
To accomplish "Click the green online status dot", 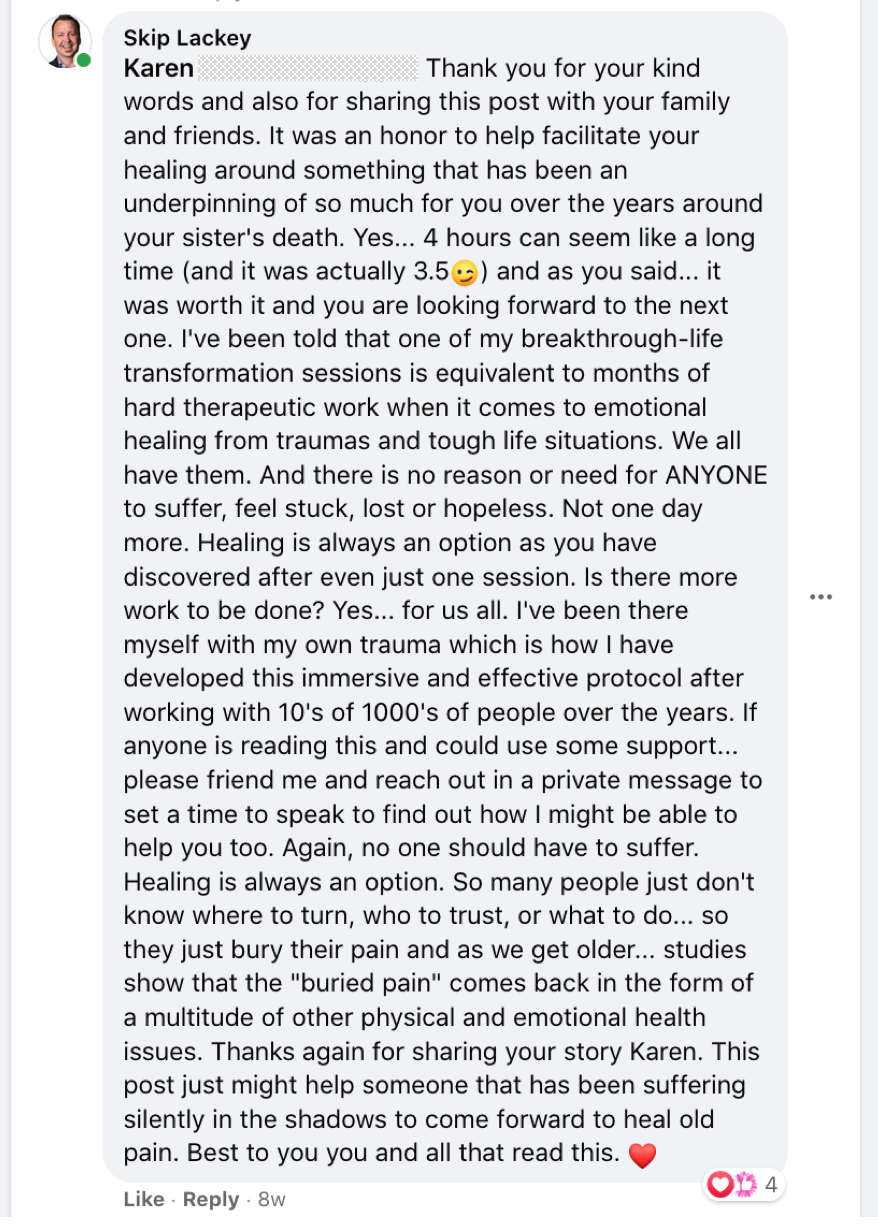I will tap(84, 61).
